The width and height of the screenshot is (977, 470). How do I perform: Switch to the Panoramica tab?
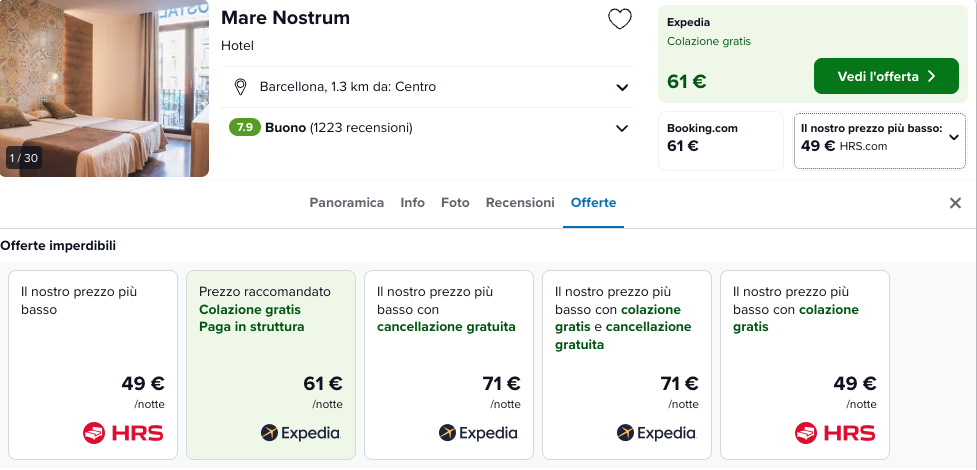coord(346,203)
